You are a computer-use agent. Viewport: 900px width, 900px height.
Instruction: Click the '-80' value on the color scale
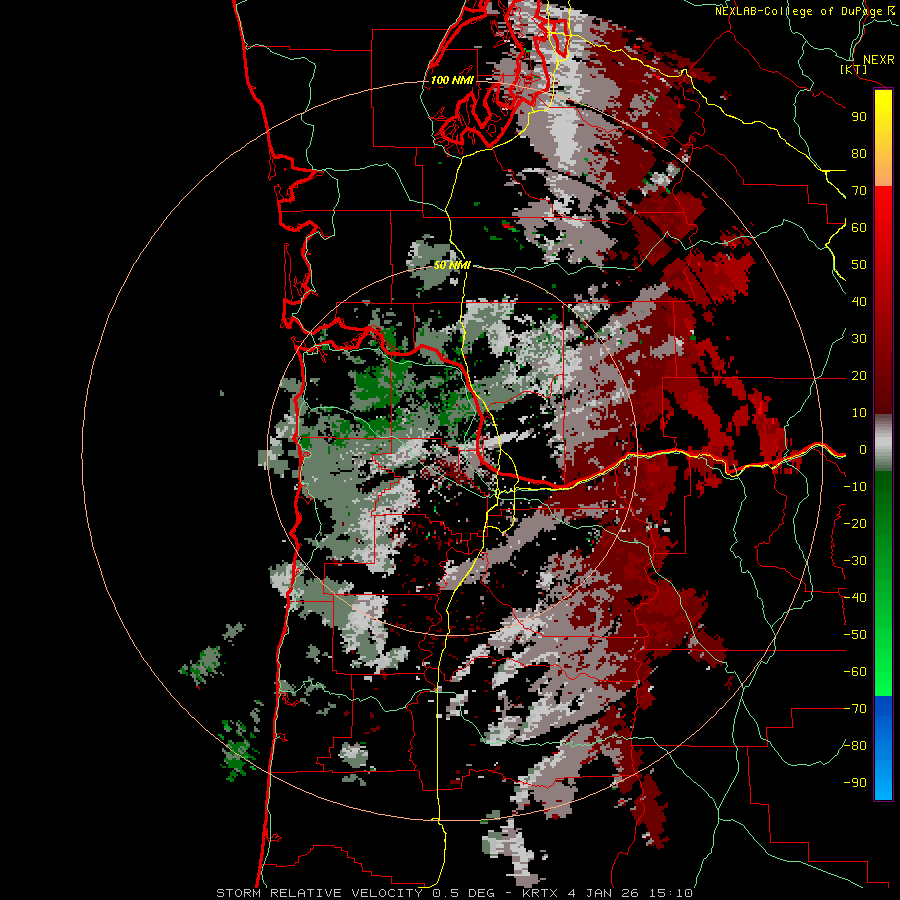(x=855, y=746)
